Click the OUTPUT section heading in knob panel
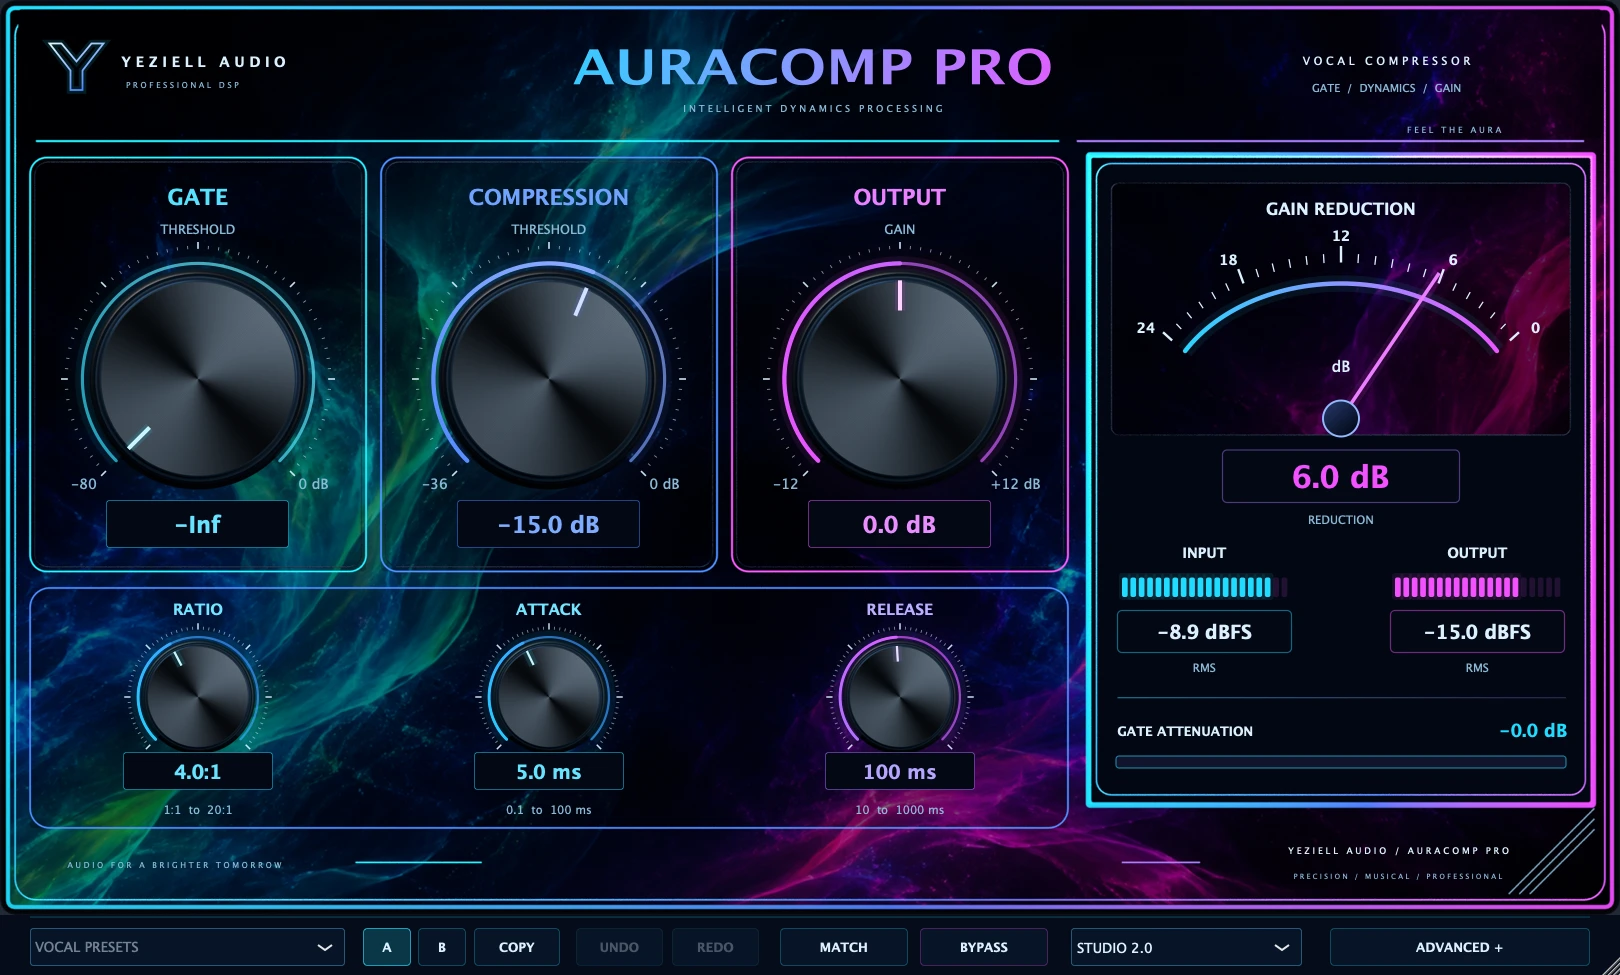Image resolution: width=1620 pixels, height=975 pixels. click(x=899, y=197)
